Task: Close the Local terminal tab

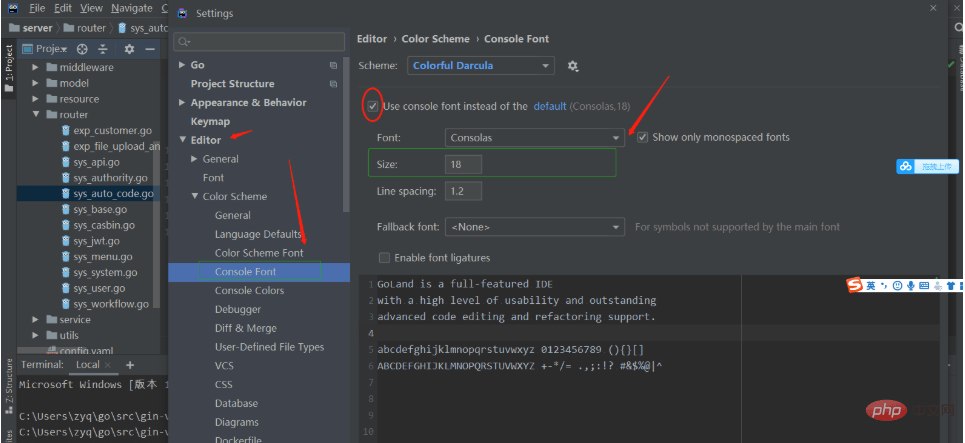Action: [x=108, y=365]
